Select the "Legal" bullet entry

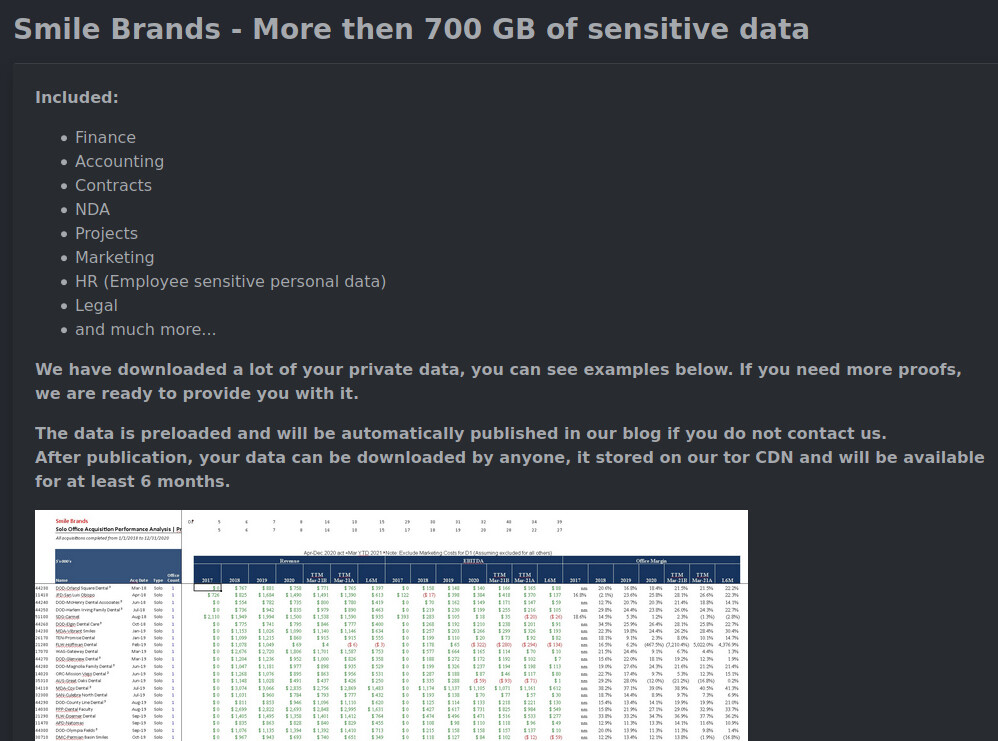point(96,306)
